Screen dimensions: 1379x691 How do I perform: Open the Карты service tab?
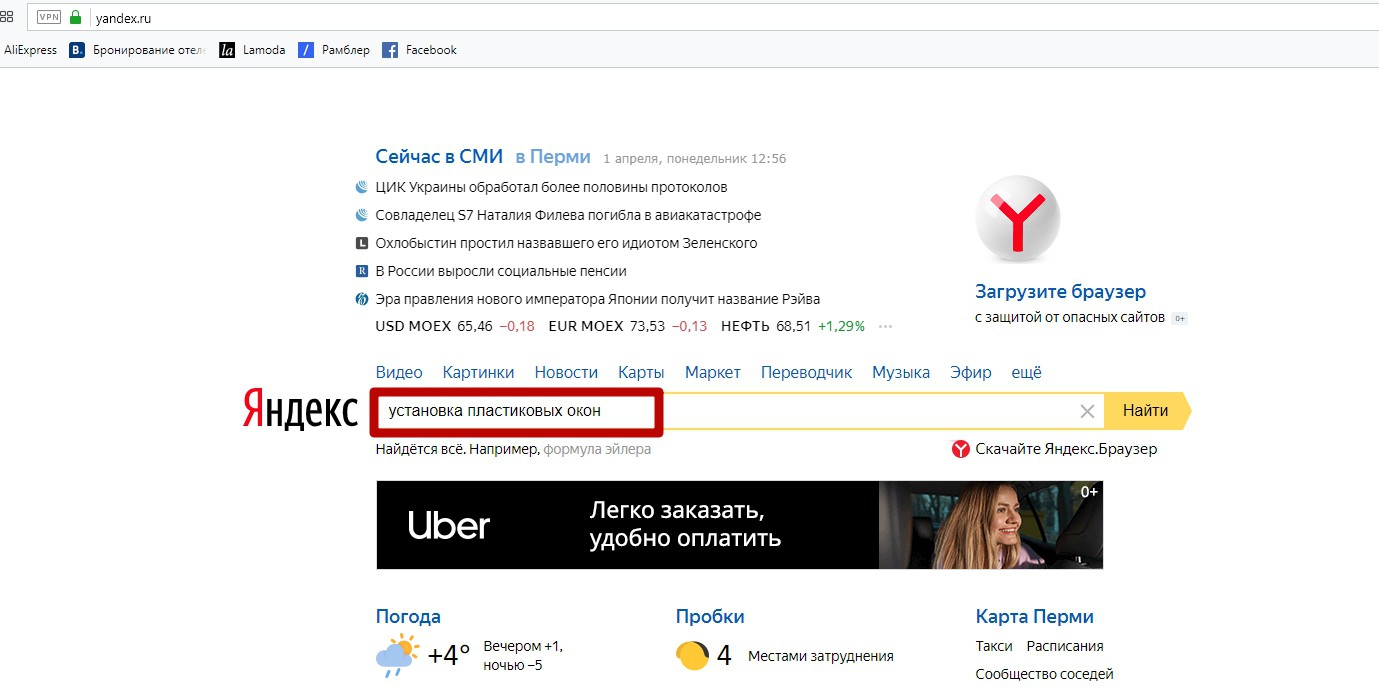pos(641,372)
